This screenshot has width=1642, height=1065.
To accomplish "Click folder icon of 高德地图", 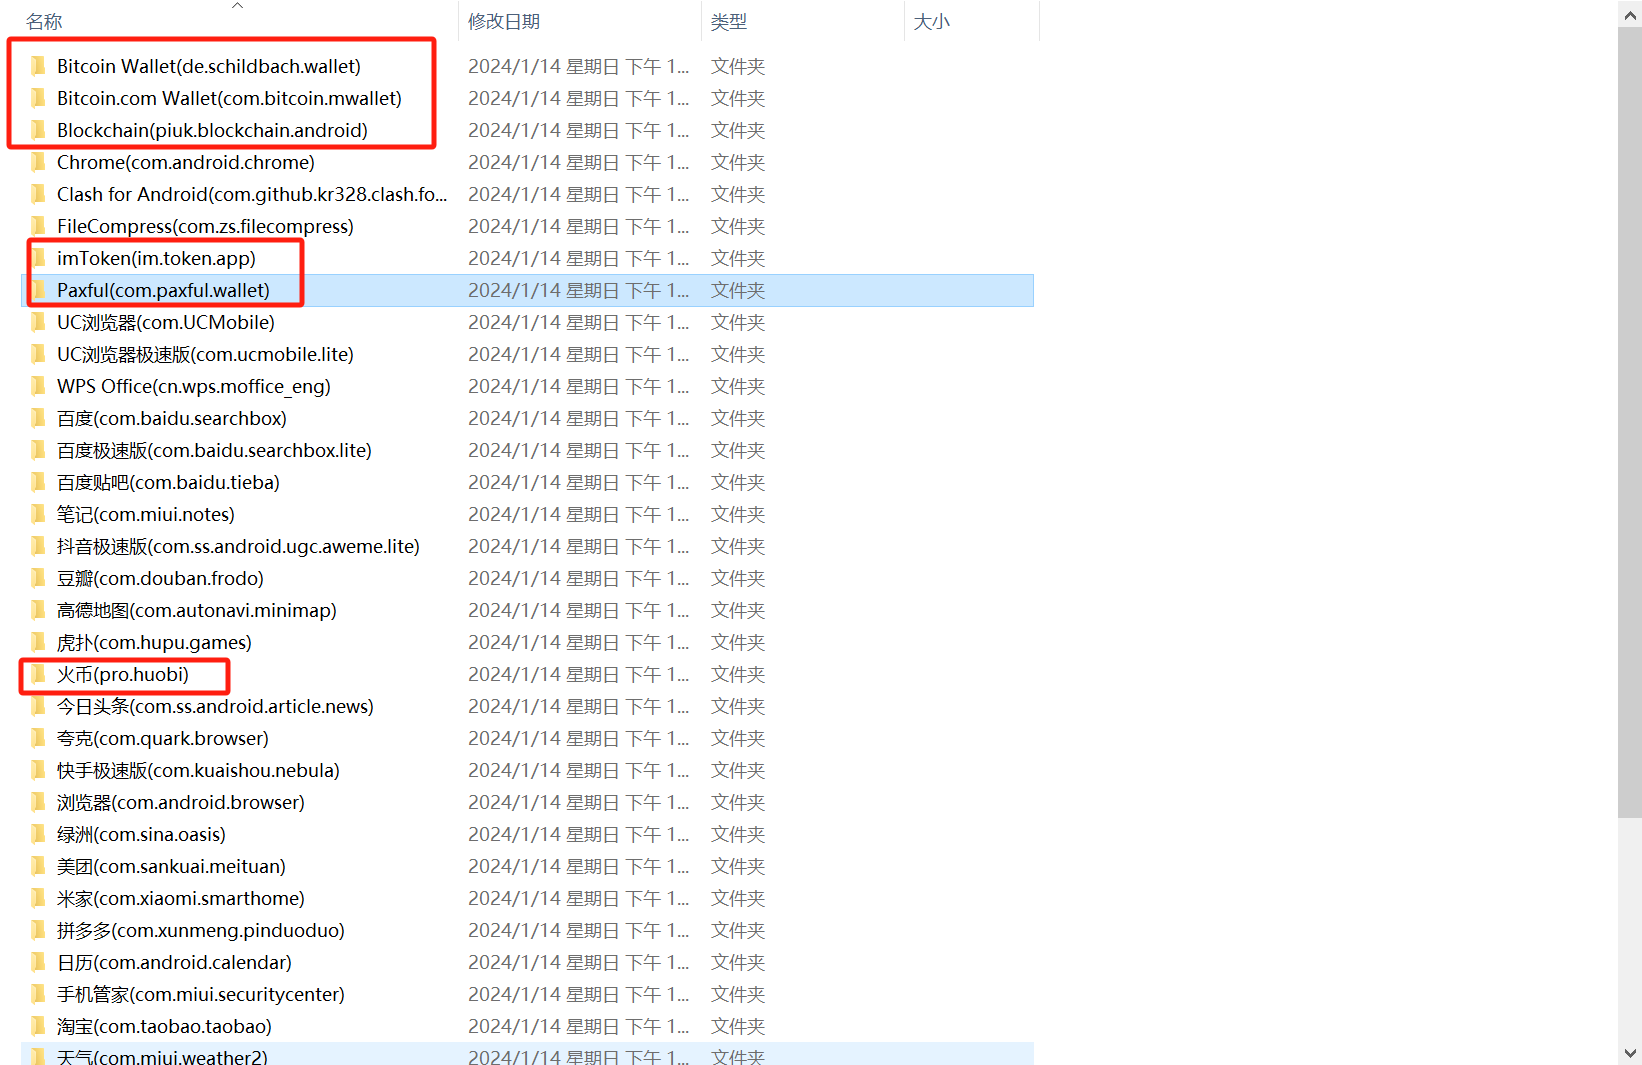I will coord(38,610).
